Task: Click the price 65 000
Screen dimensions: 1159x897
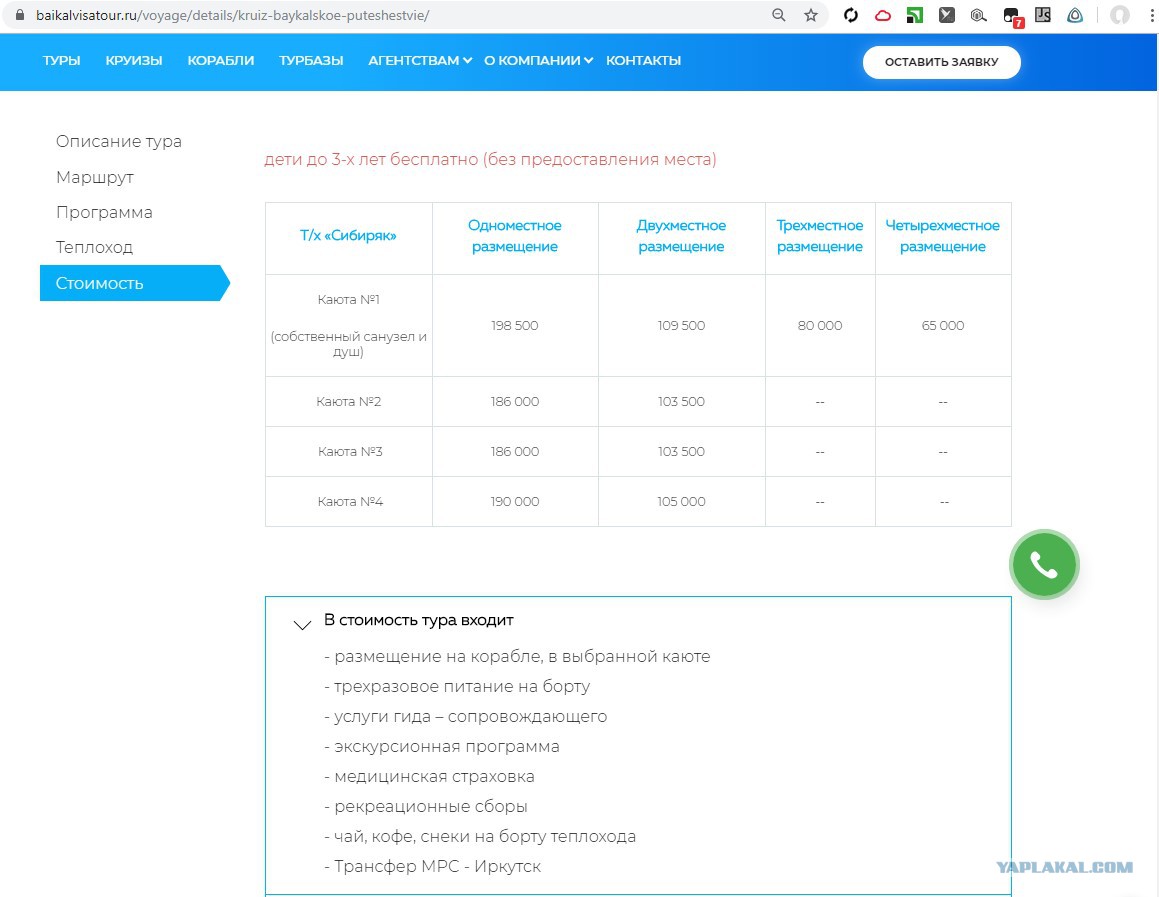Action: pos(942,325)
